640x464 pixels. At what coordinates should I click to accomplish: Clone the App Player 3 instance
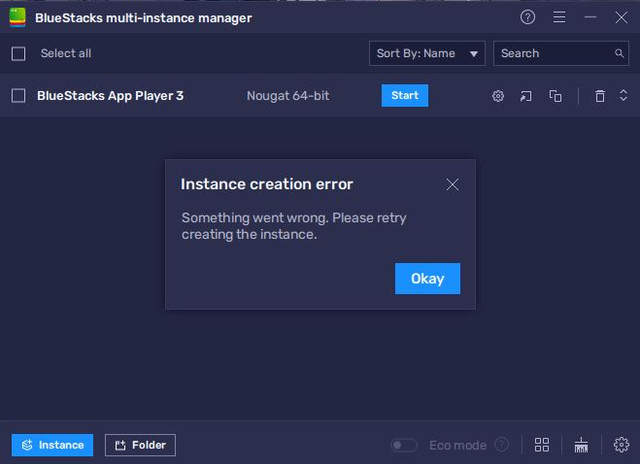tap(555, 96)
